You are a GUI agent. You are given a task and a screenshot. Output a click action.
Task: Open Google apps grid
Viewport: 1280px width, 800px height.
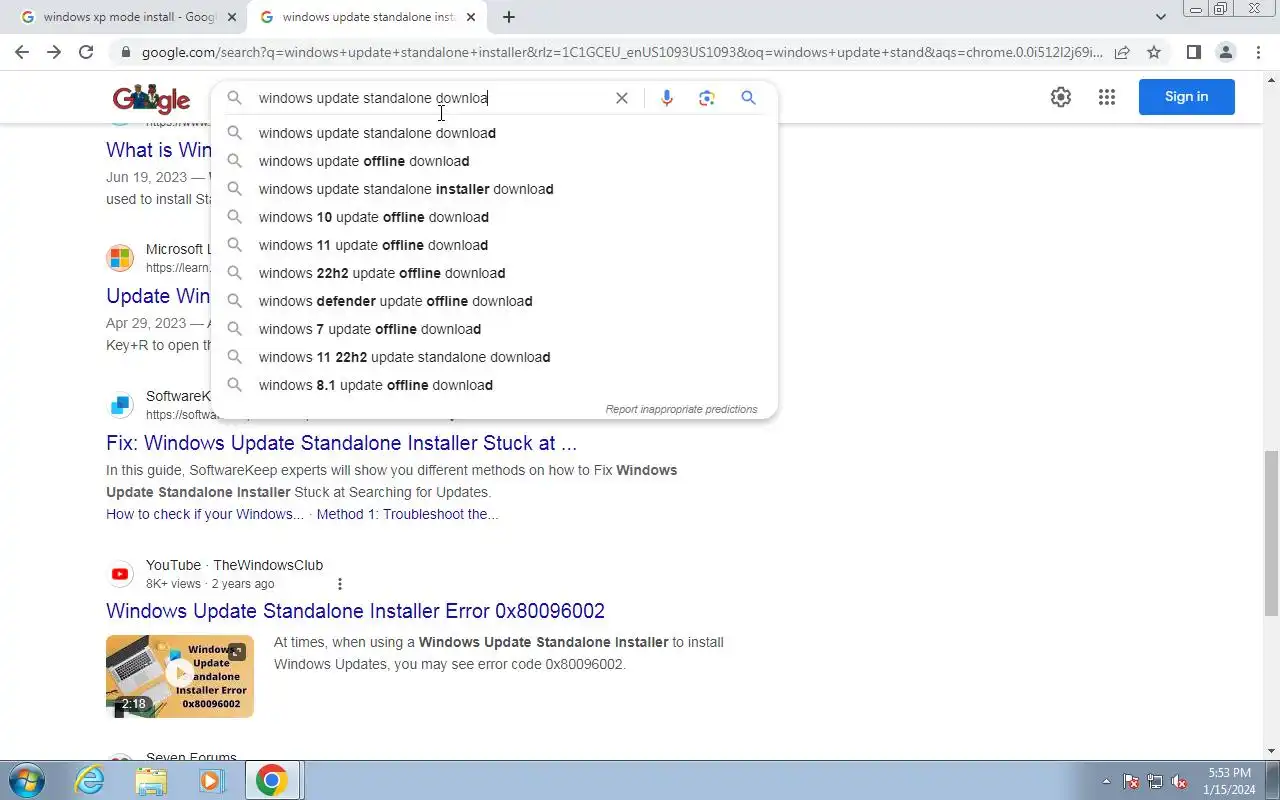tap(1107, 97)
